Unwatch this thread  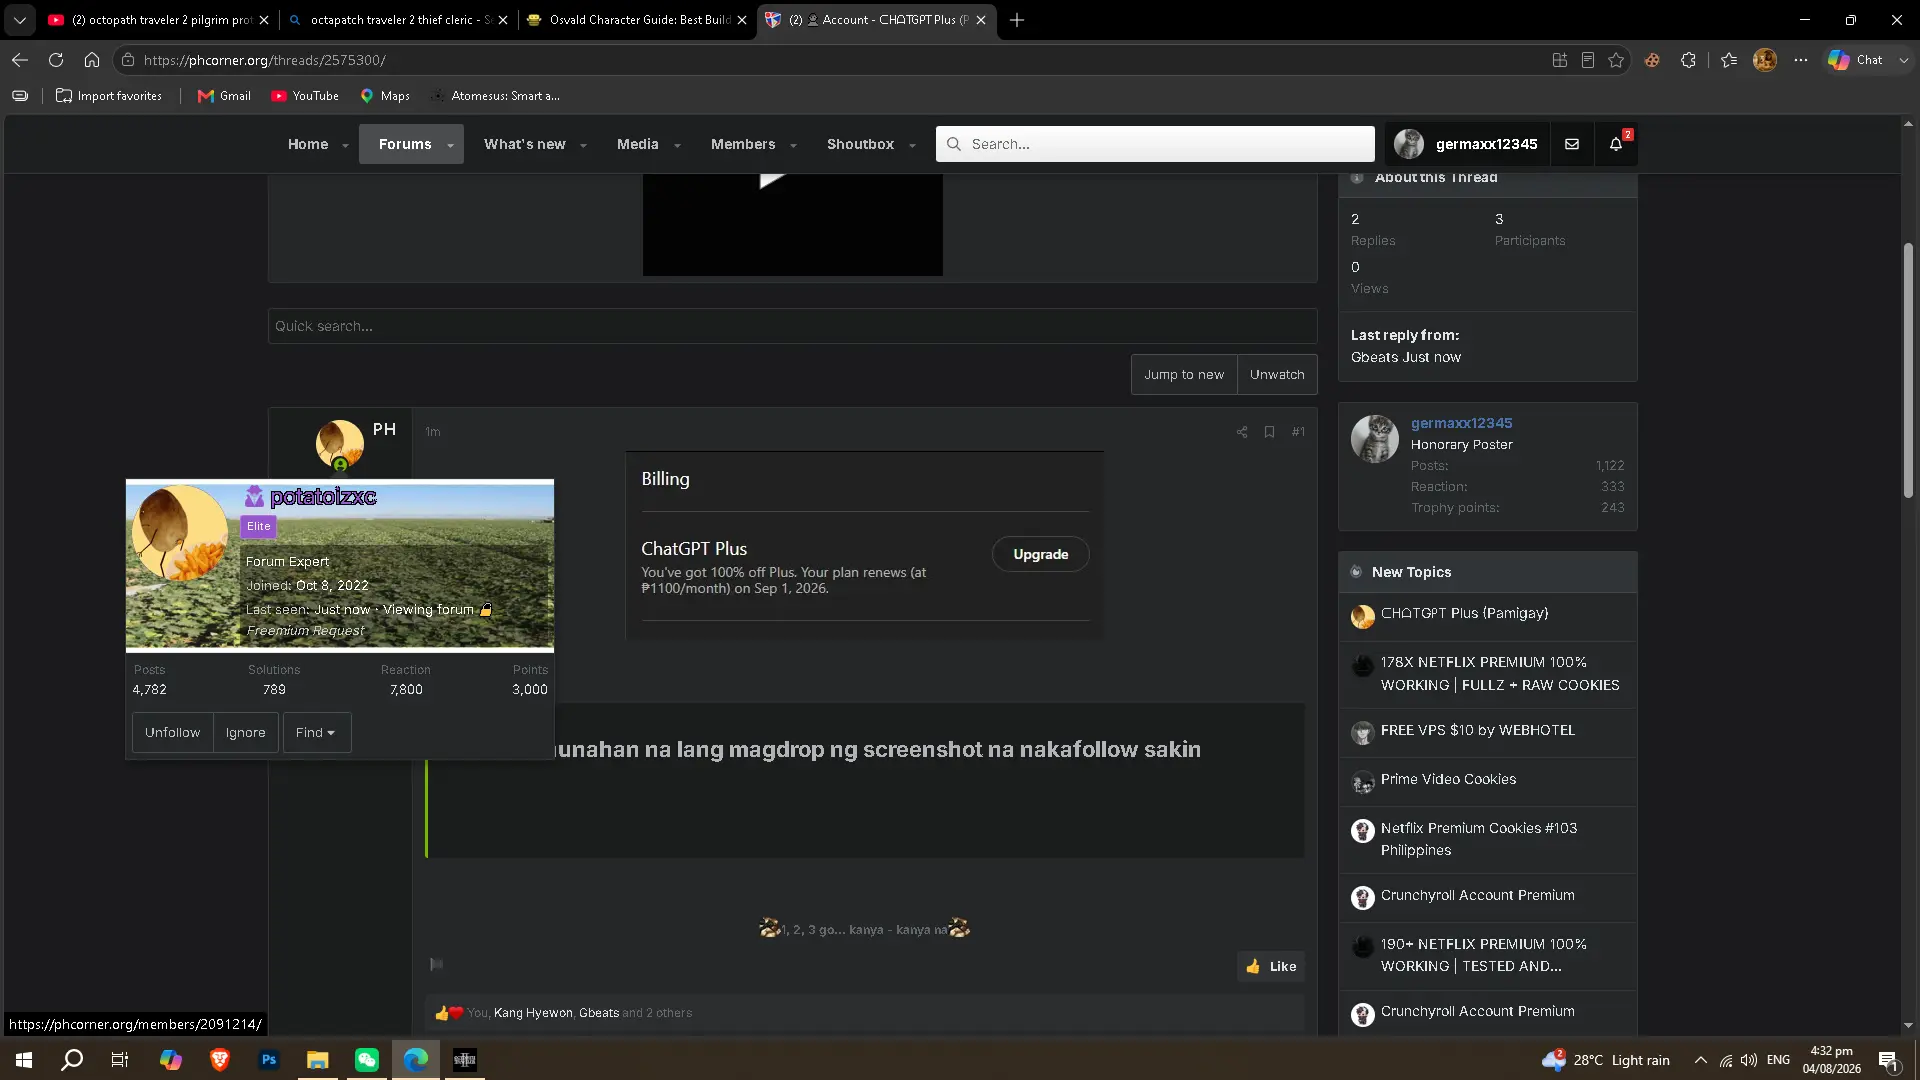pyautogui.click(x=1277, y=375)
